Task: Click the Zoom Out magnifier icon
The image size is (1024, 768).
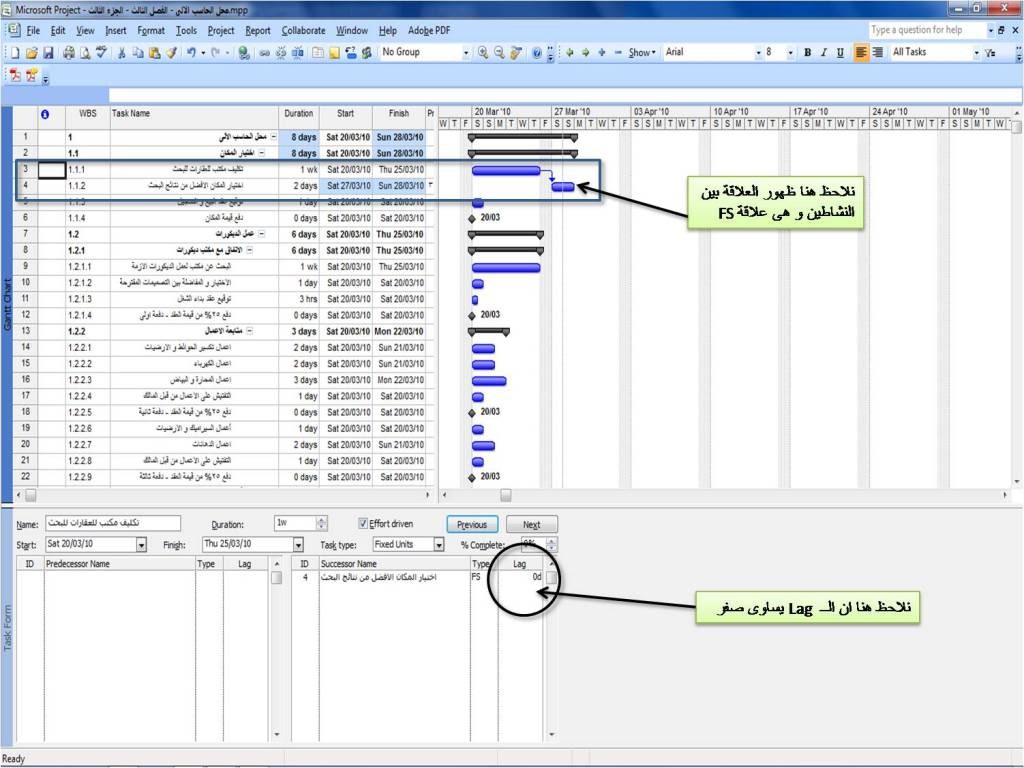Action: click(x=499, y=53)
